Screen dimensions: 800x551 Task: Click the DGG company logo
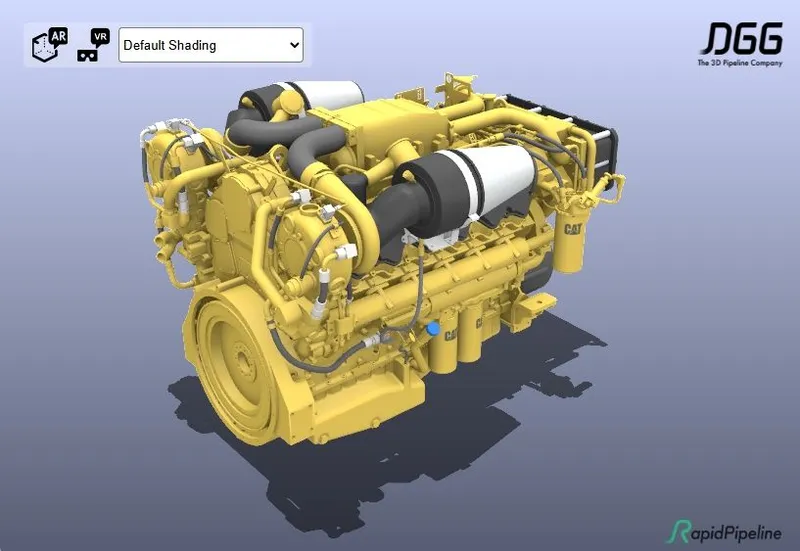[x=741, y=39]
